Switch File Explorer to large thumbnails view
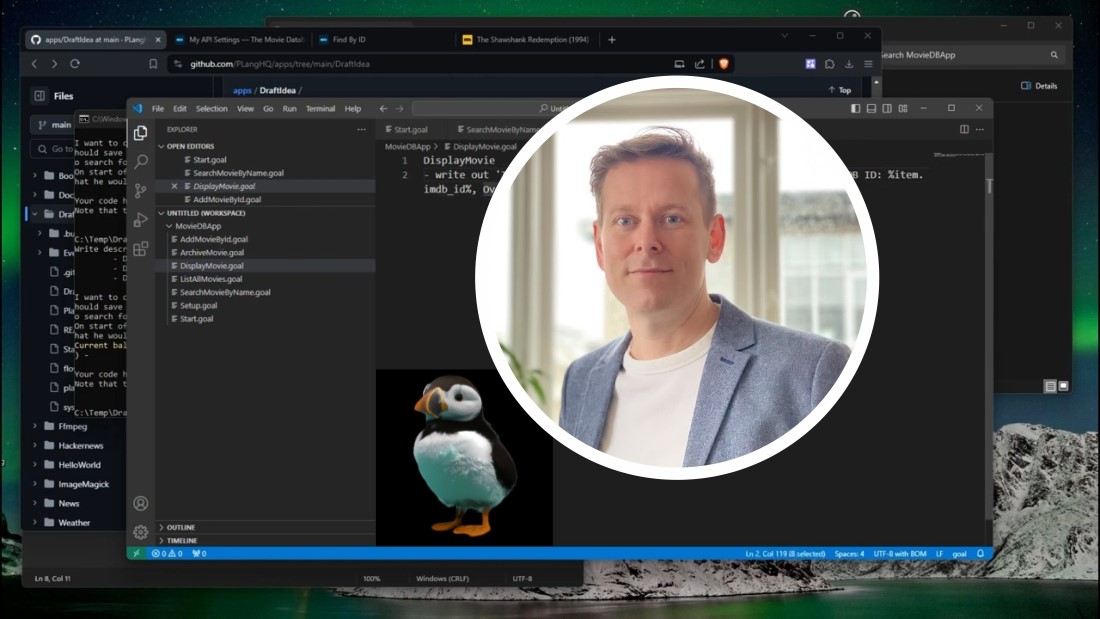1100x619 pixels. 1064,386
